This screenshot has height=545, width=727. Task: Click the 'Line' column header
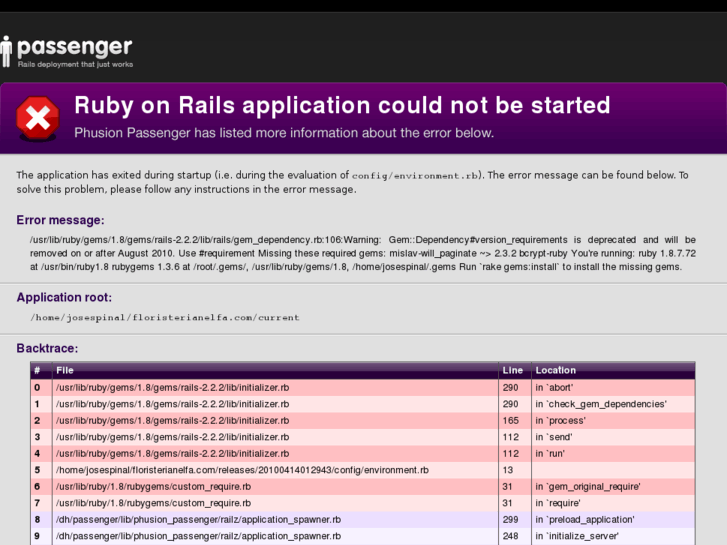[x=513, y=370]
